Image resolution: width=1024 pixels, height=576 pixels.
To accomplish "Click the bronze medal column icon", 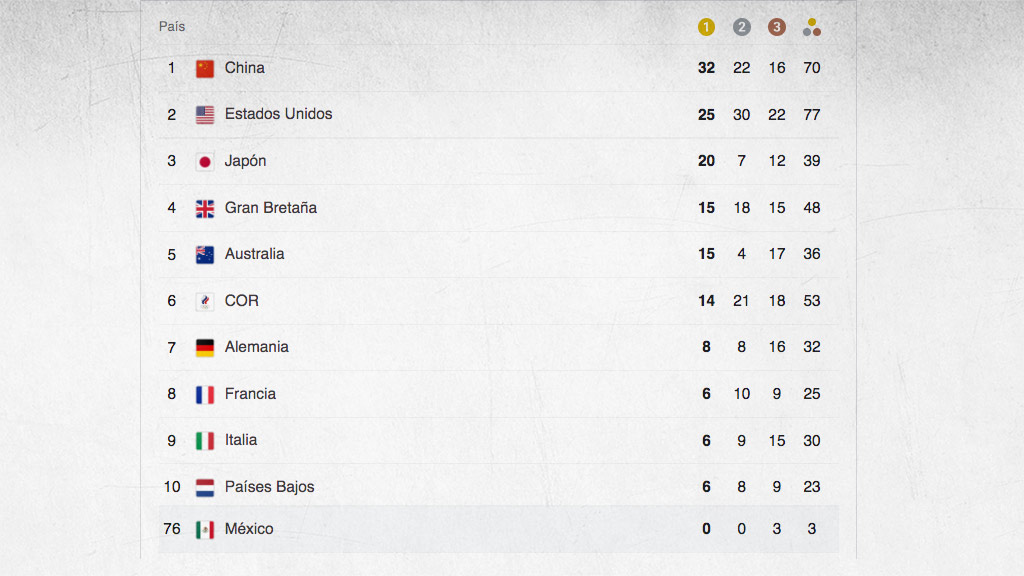I will [776, 27].
